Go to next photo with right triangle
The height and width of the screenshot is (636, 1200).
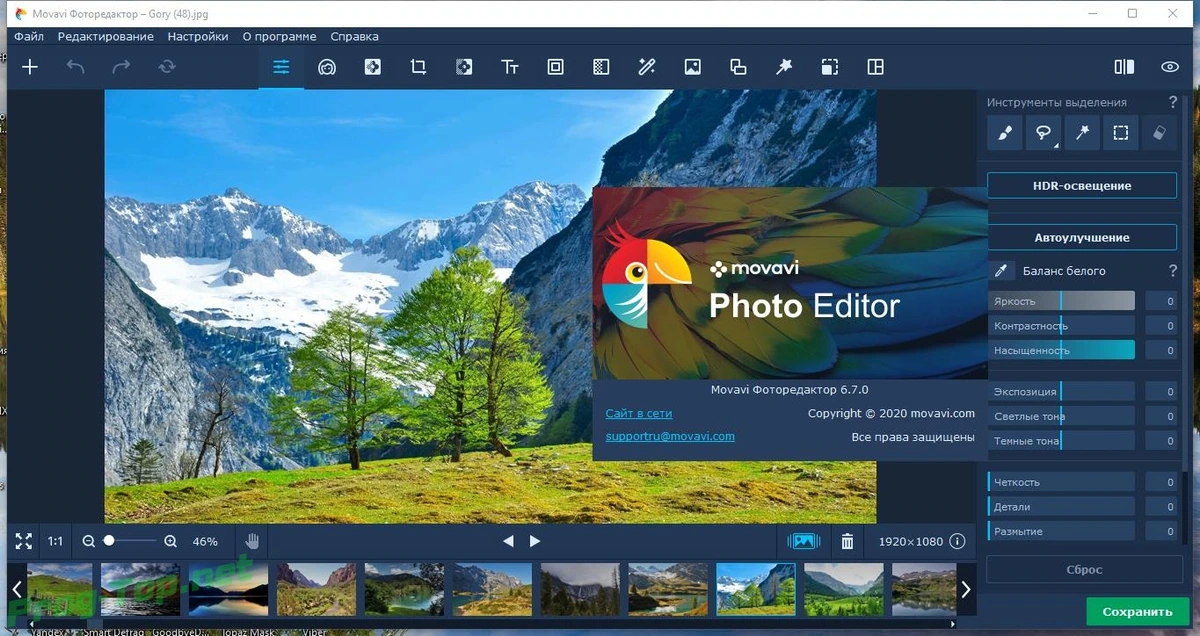(535, 541)
